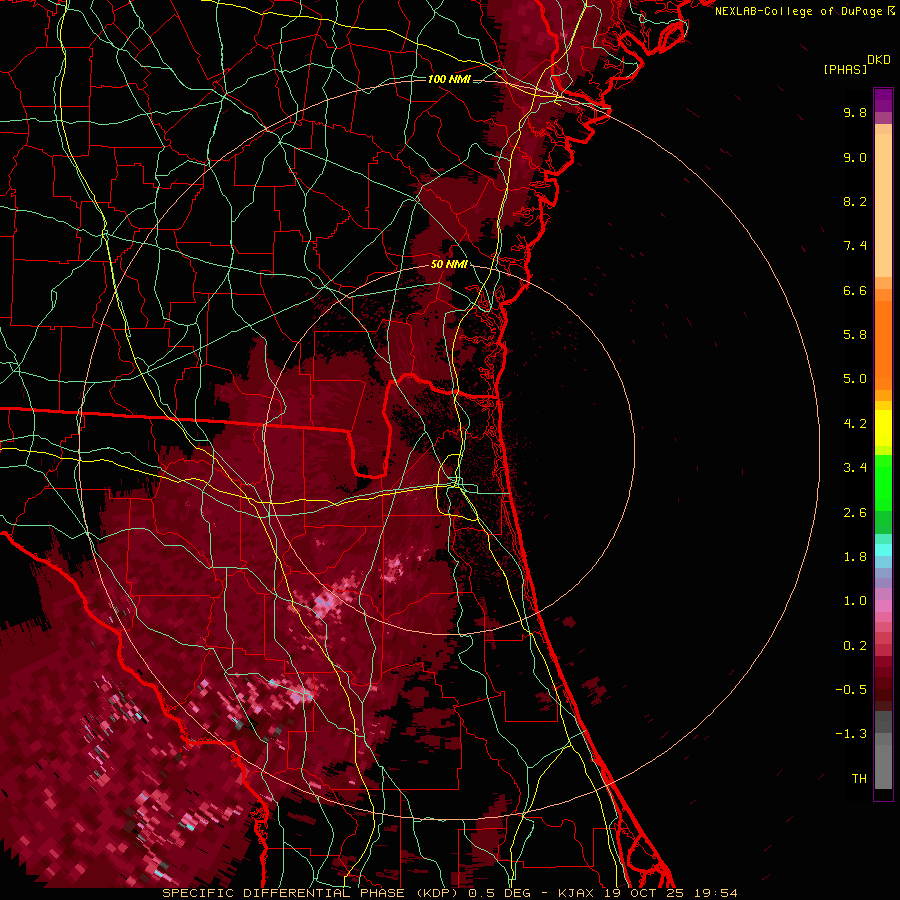900x900 pixels.
Task: Select the 8.2 value on the color scale
Action: 855,201
